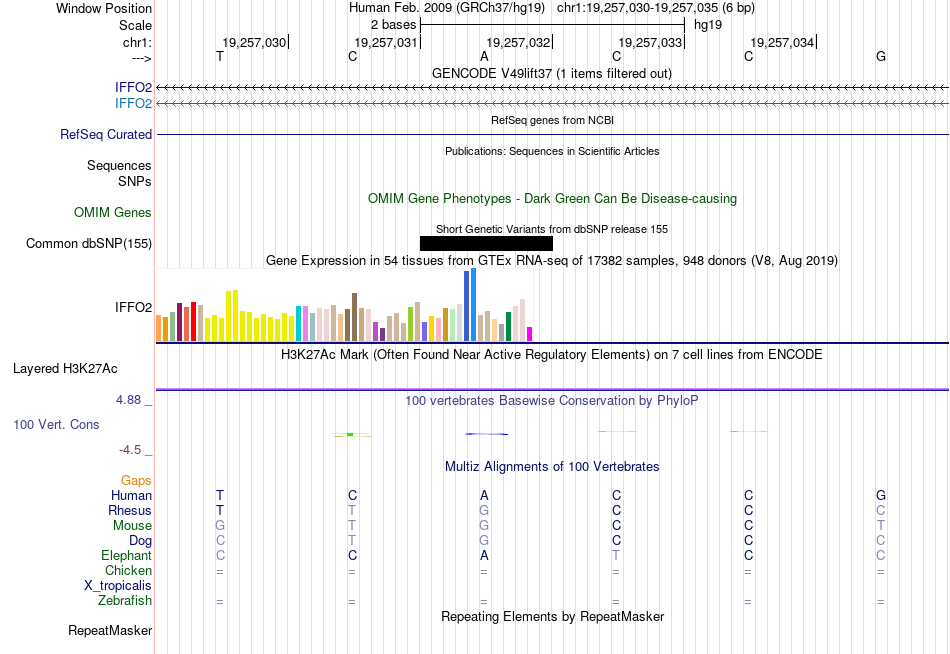Select the Dog species row label
The image size is (950, 654).
(140, 541)
